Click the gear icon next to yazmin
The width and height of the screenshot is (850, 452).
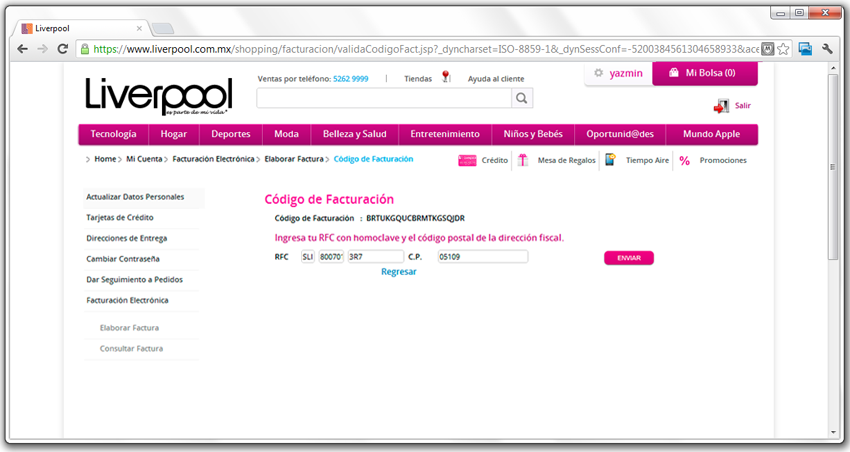coord(598,73)
